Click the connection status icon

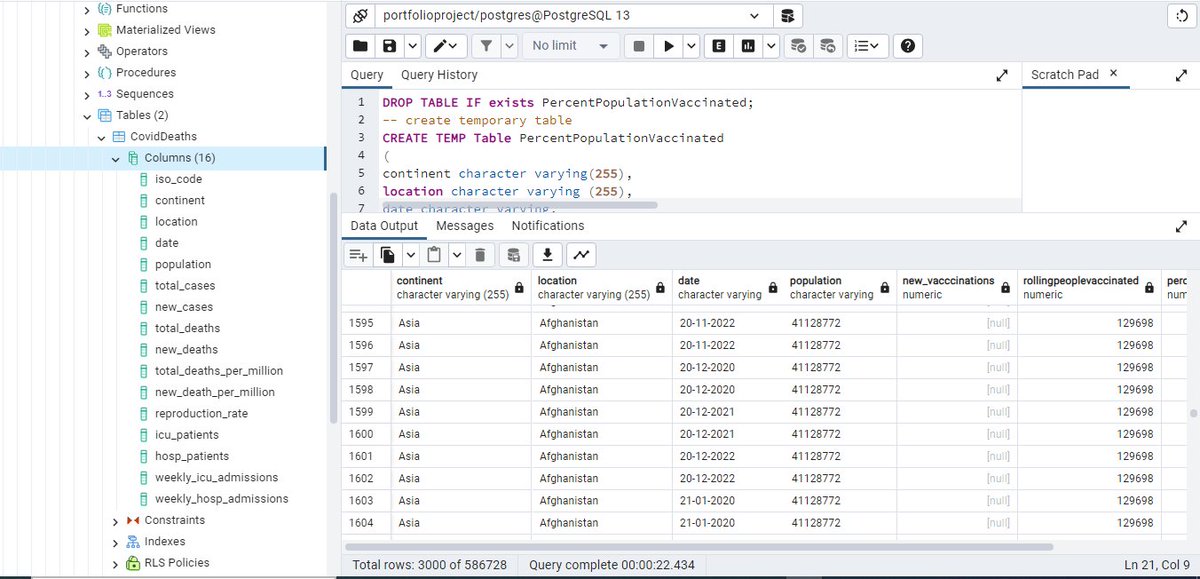point(360,16)
